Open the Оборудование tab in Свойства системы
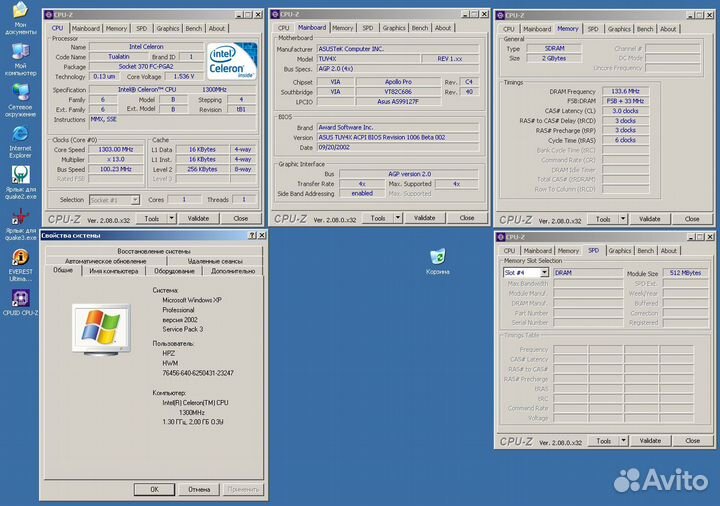This screenshot has width=720, height=506. tap(174, 270)
